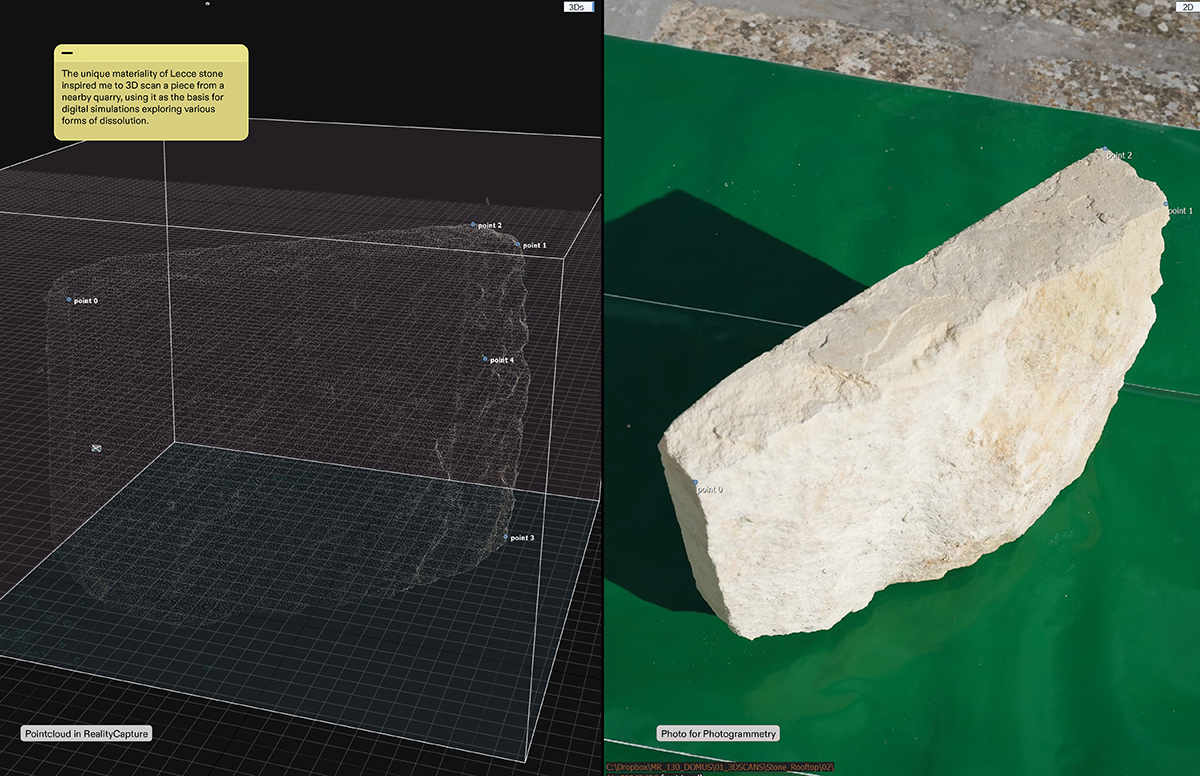Pick control point 3 in the pointcloud

506,537
